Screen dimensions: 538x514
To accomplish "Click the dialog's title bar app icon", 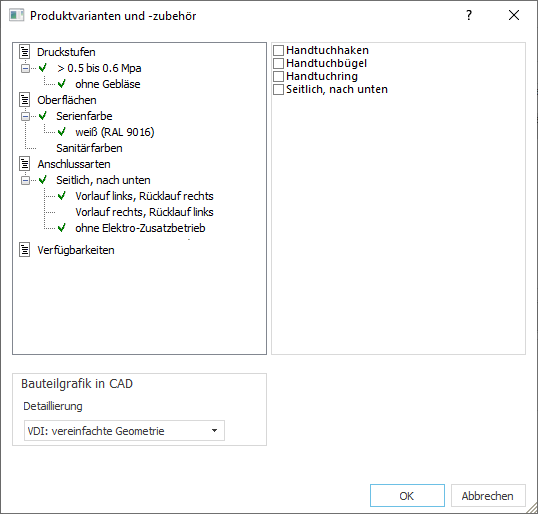I will pyautogui.click(x=16, y=15).
